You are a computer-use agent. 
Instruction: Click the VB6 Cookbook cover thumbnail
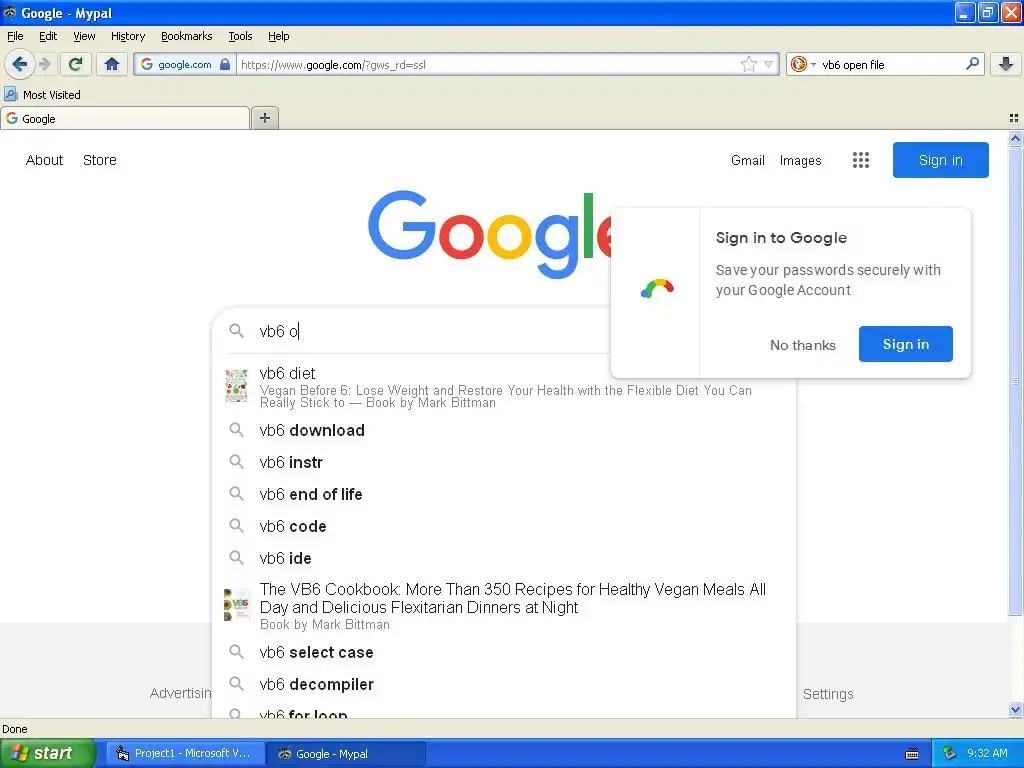[x=236, y=605]
